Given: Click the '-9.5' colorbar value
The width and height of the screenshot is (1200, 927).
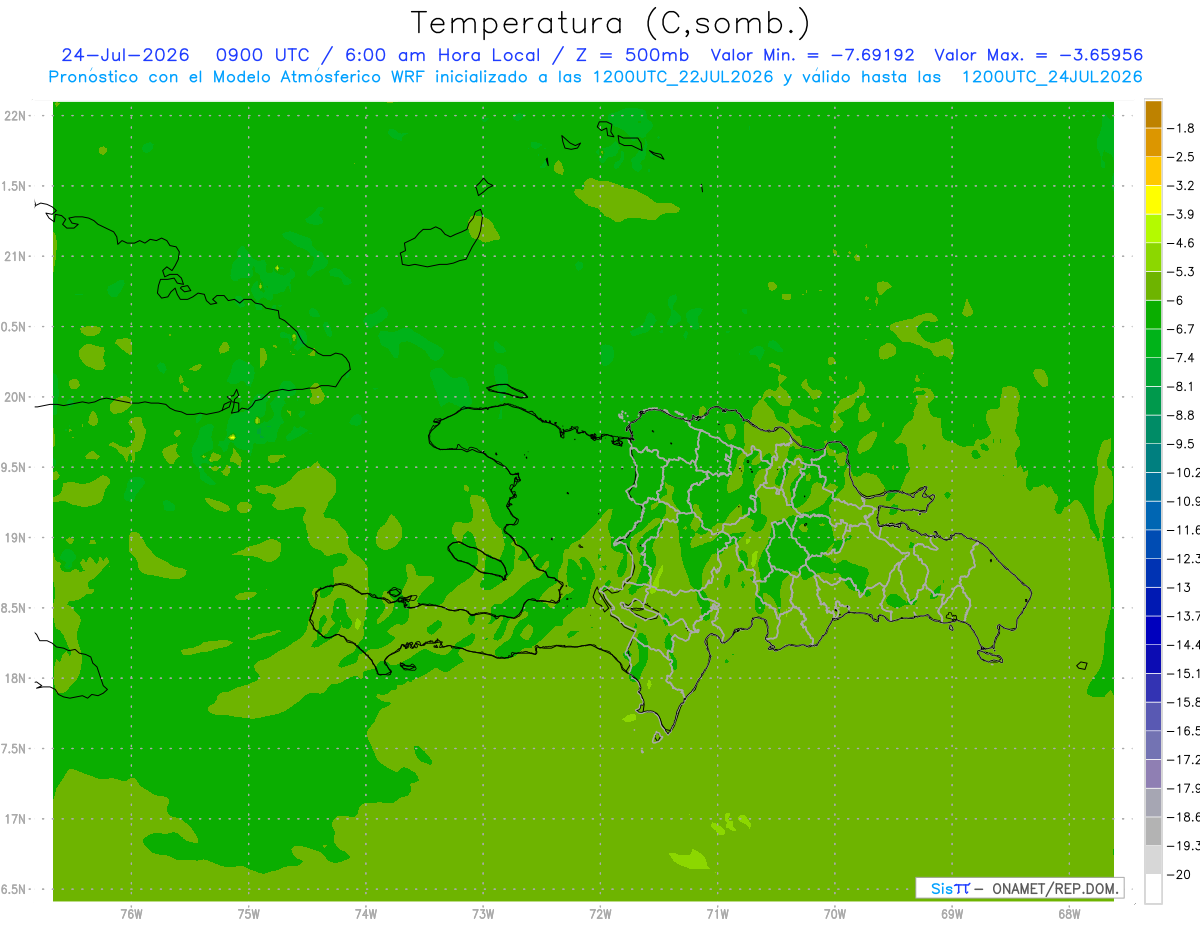Looking at the screenshot, I should pos(1181,443).
